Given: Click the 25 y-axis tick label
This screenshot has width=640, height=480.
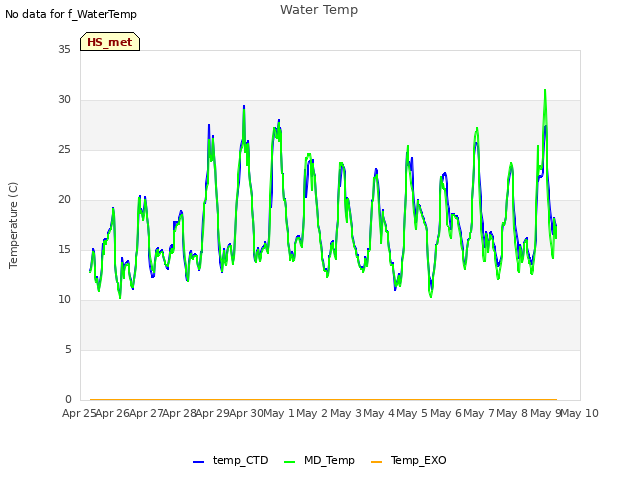Looking at the screenshot, I should click(64, 149).
